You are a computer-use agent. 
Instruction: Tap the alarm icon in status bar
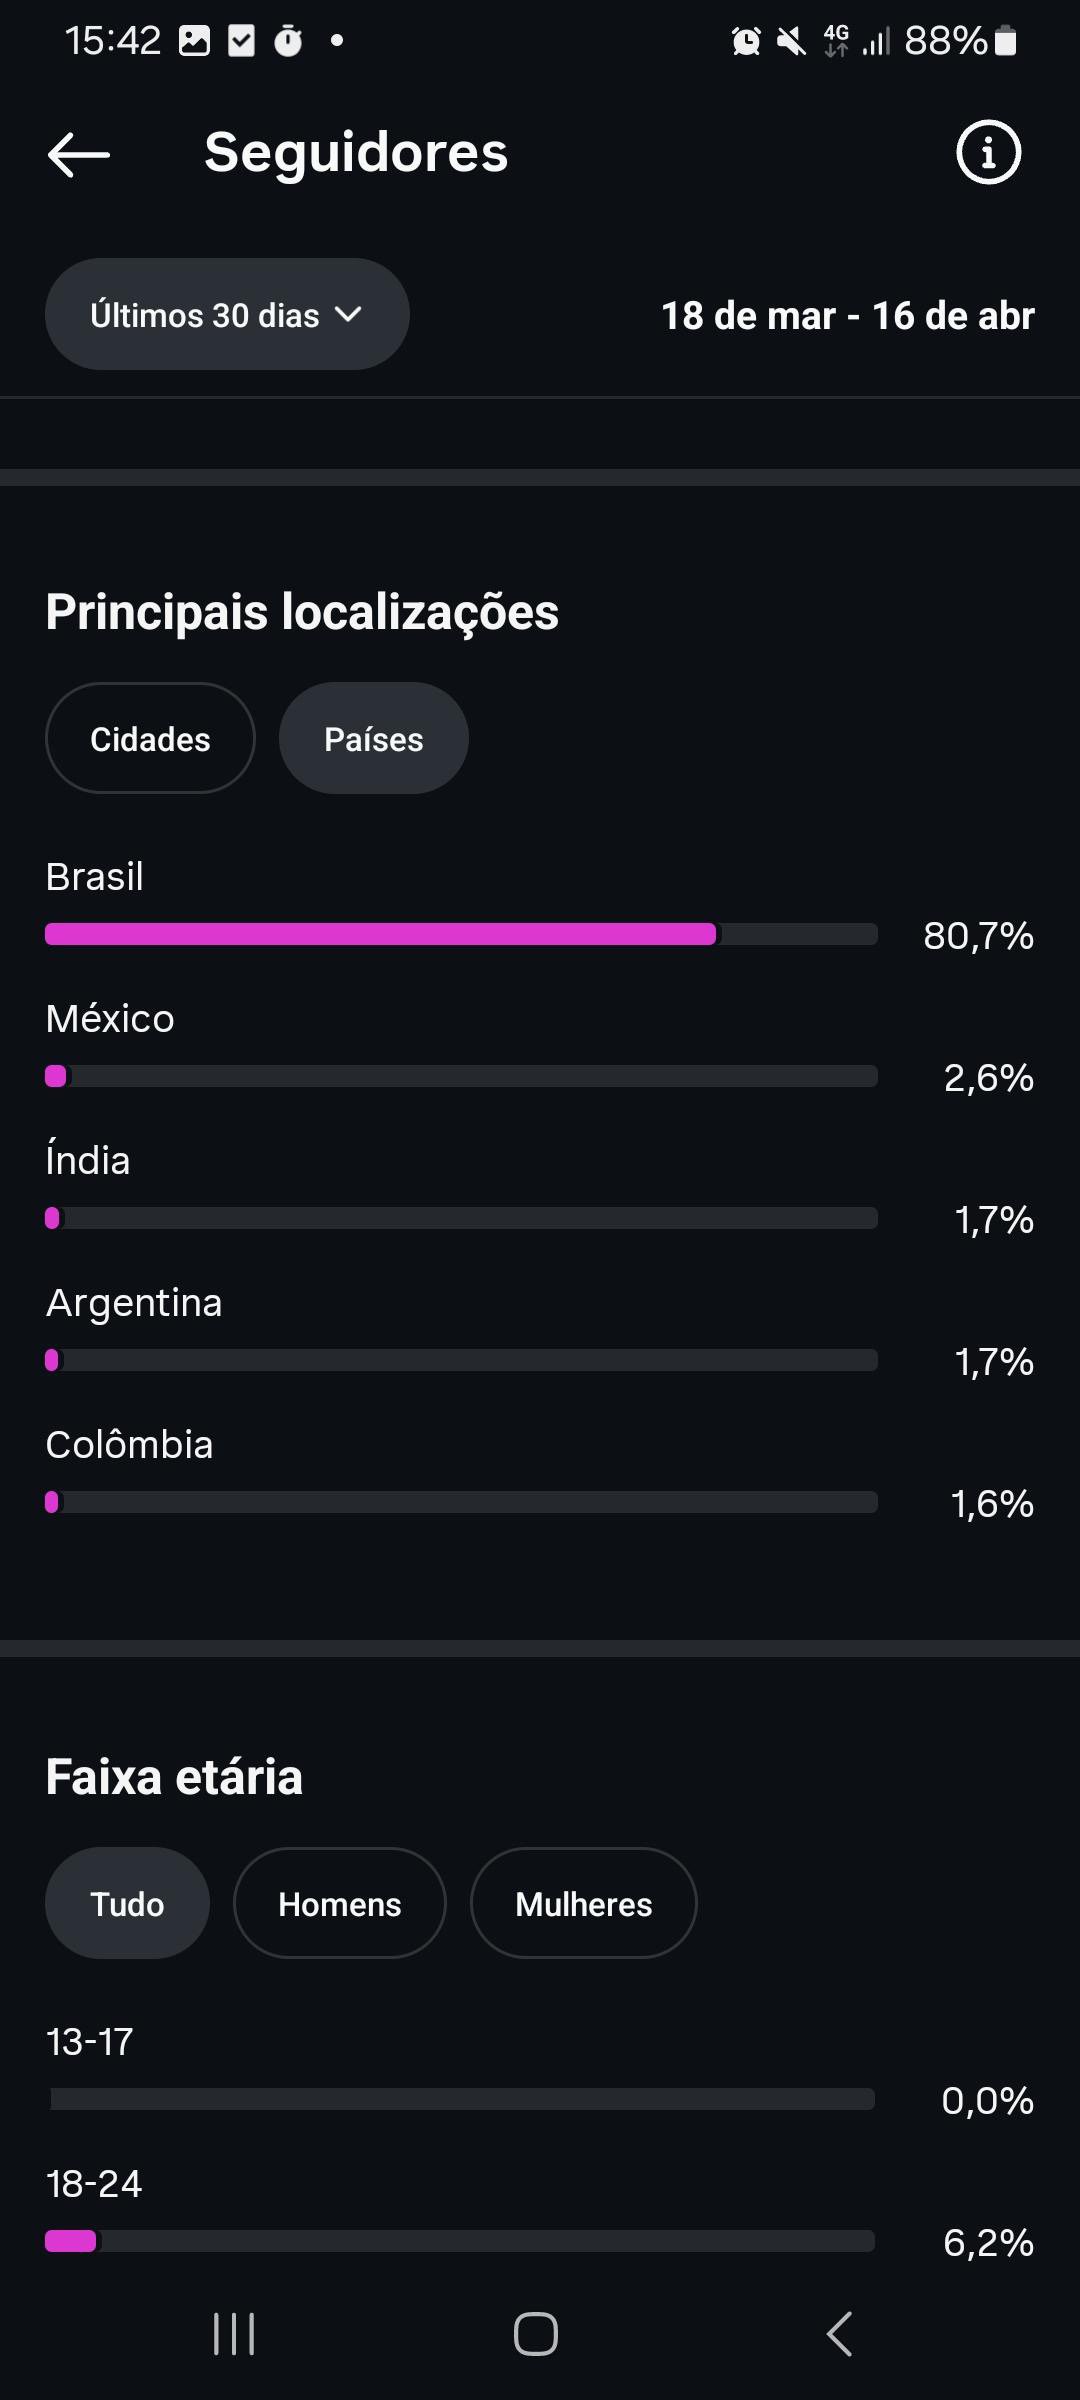click(x=746, y=41)
